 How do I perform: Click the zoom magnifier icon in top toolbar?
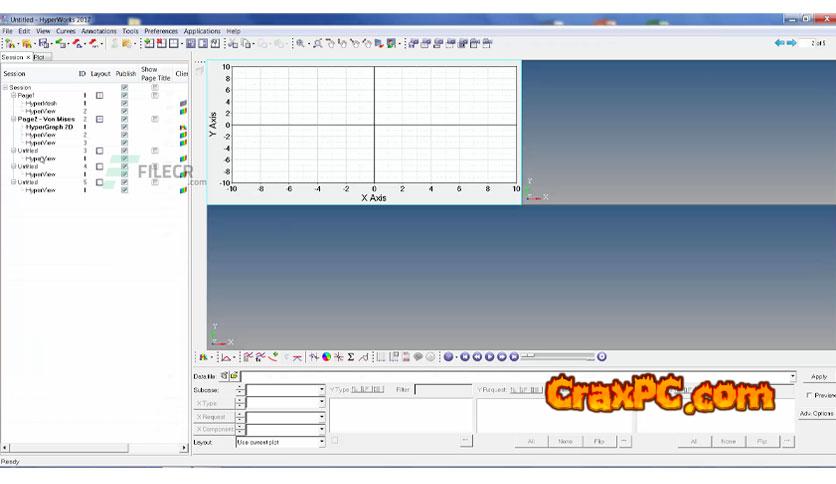pos(300,43)
